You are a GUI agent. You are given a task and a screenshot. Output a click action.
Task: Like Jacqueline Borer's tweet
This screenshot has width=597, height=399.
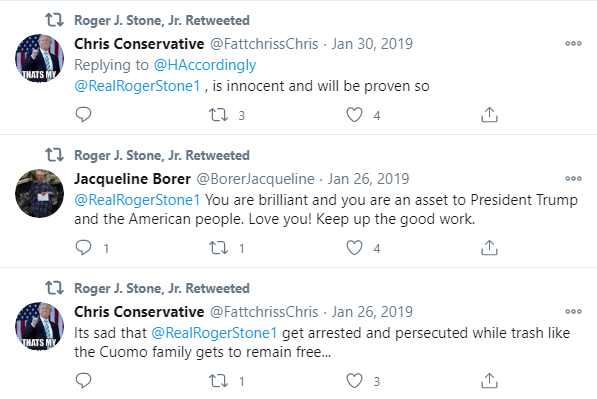pyautogui.click(x=354, y=248)
